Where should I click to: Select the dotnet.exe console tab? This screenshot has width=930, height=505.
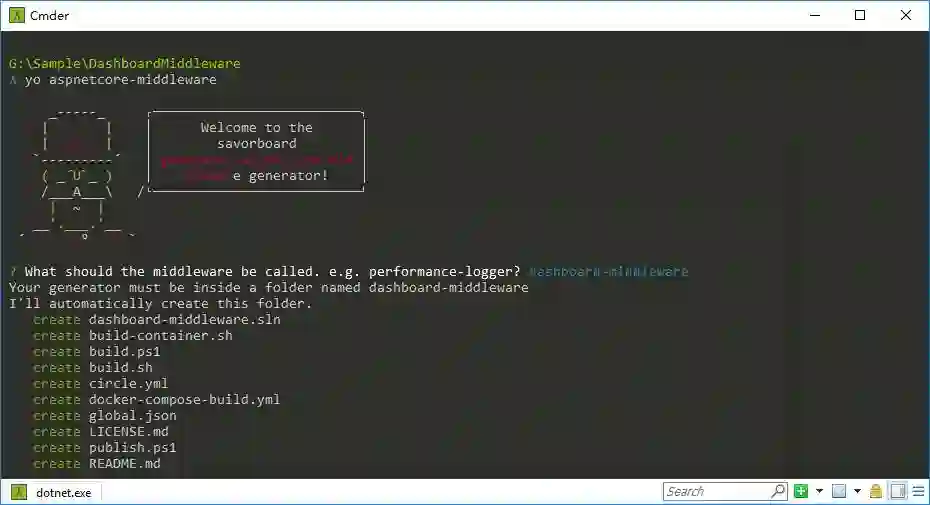[53, 493]
